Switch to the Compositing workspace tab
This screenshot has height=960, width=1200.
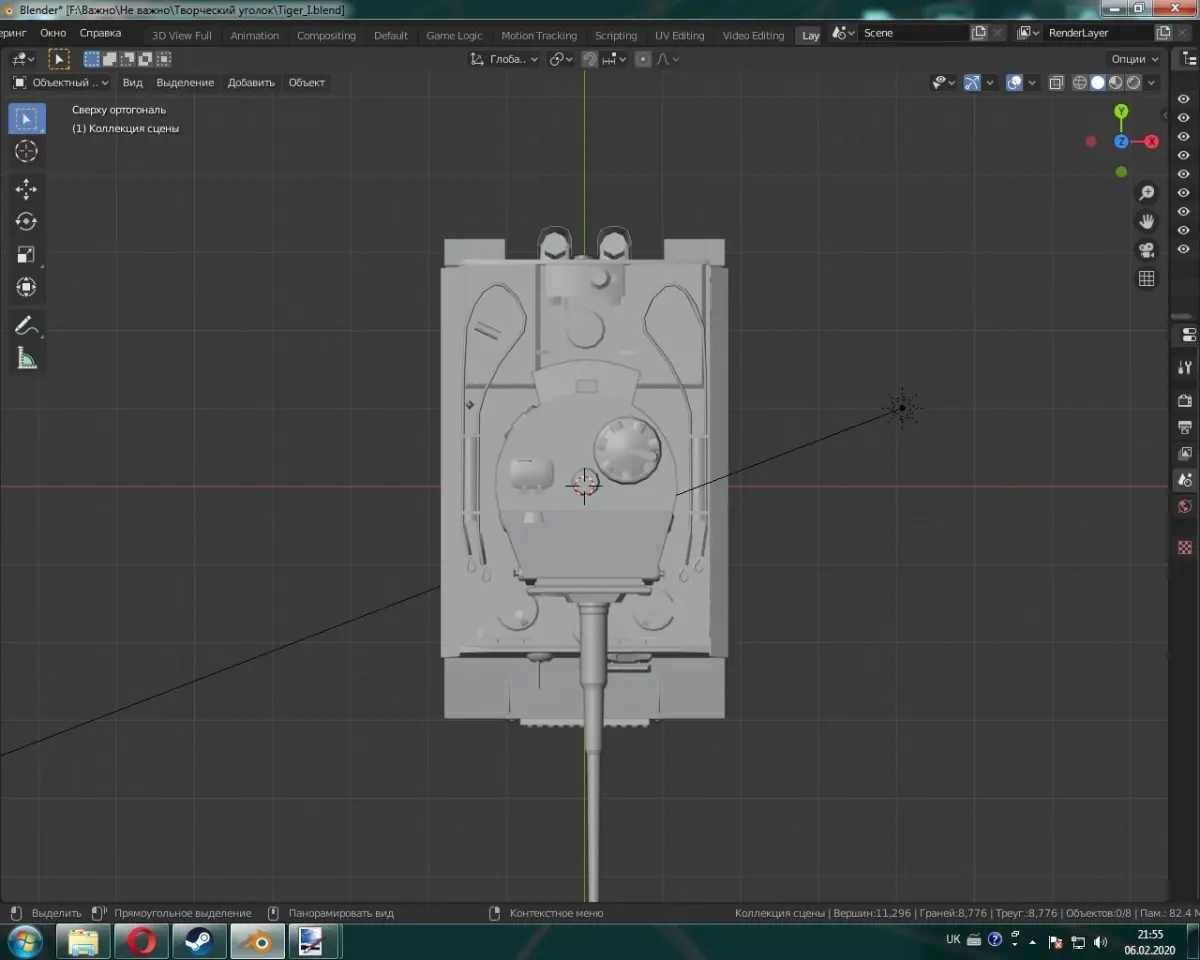click(x=326, y=36)
